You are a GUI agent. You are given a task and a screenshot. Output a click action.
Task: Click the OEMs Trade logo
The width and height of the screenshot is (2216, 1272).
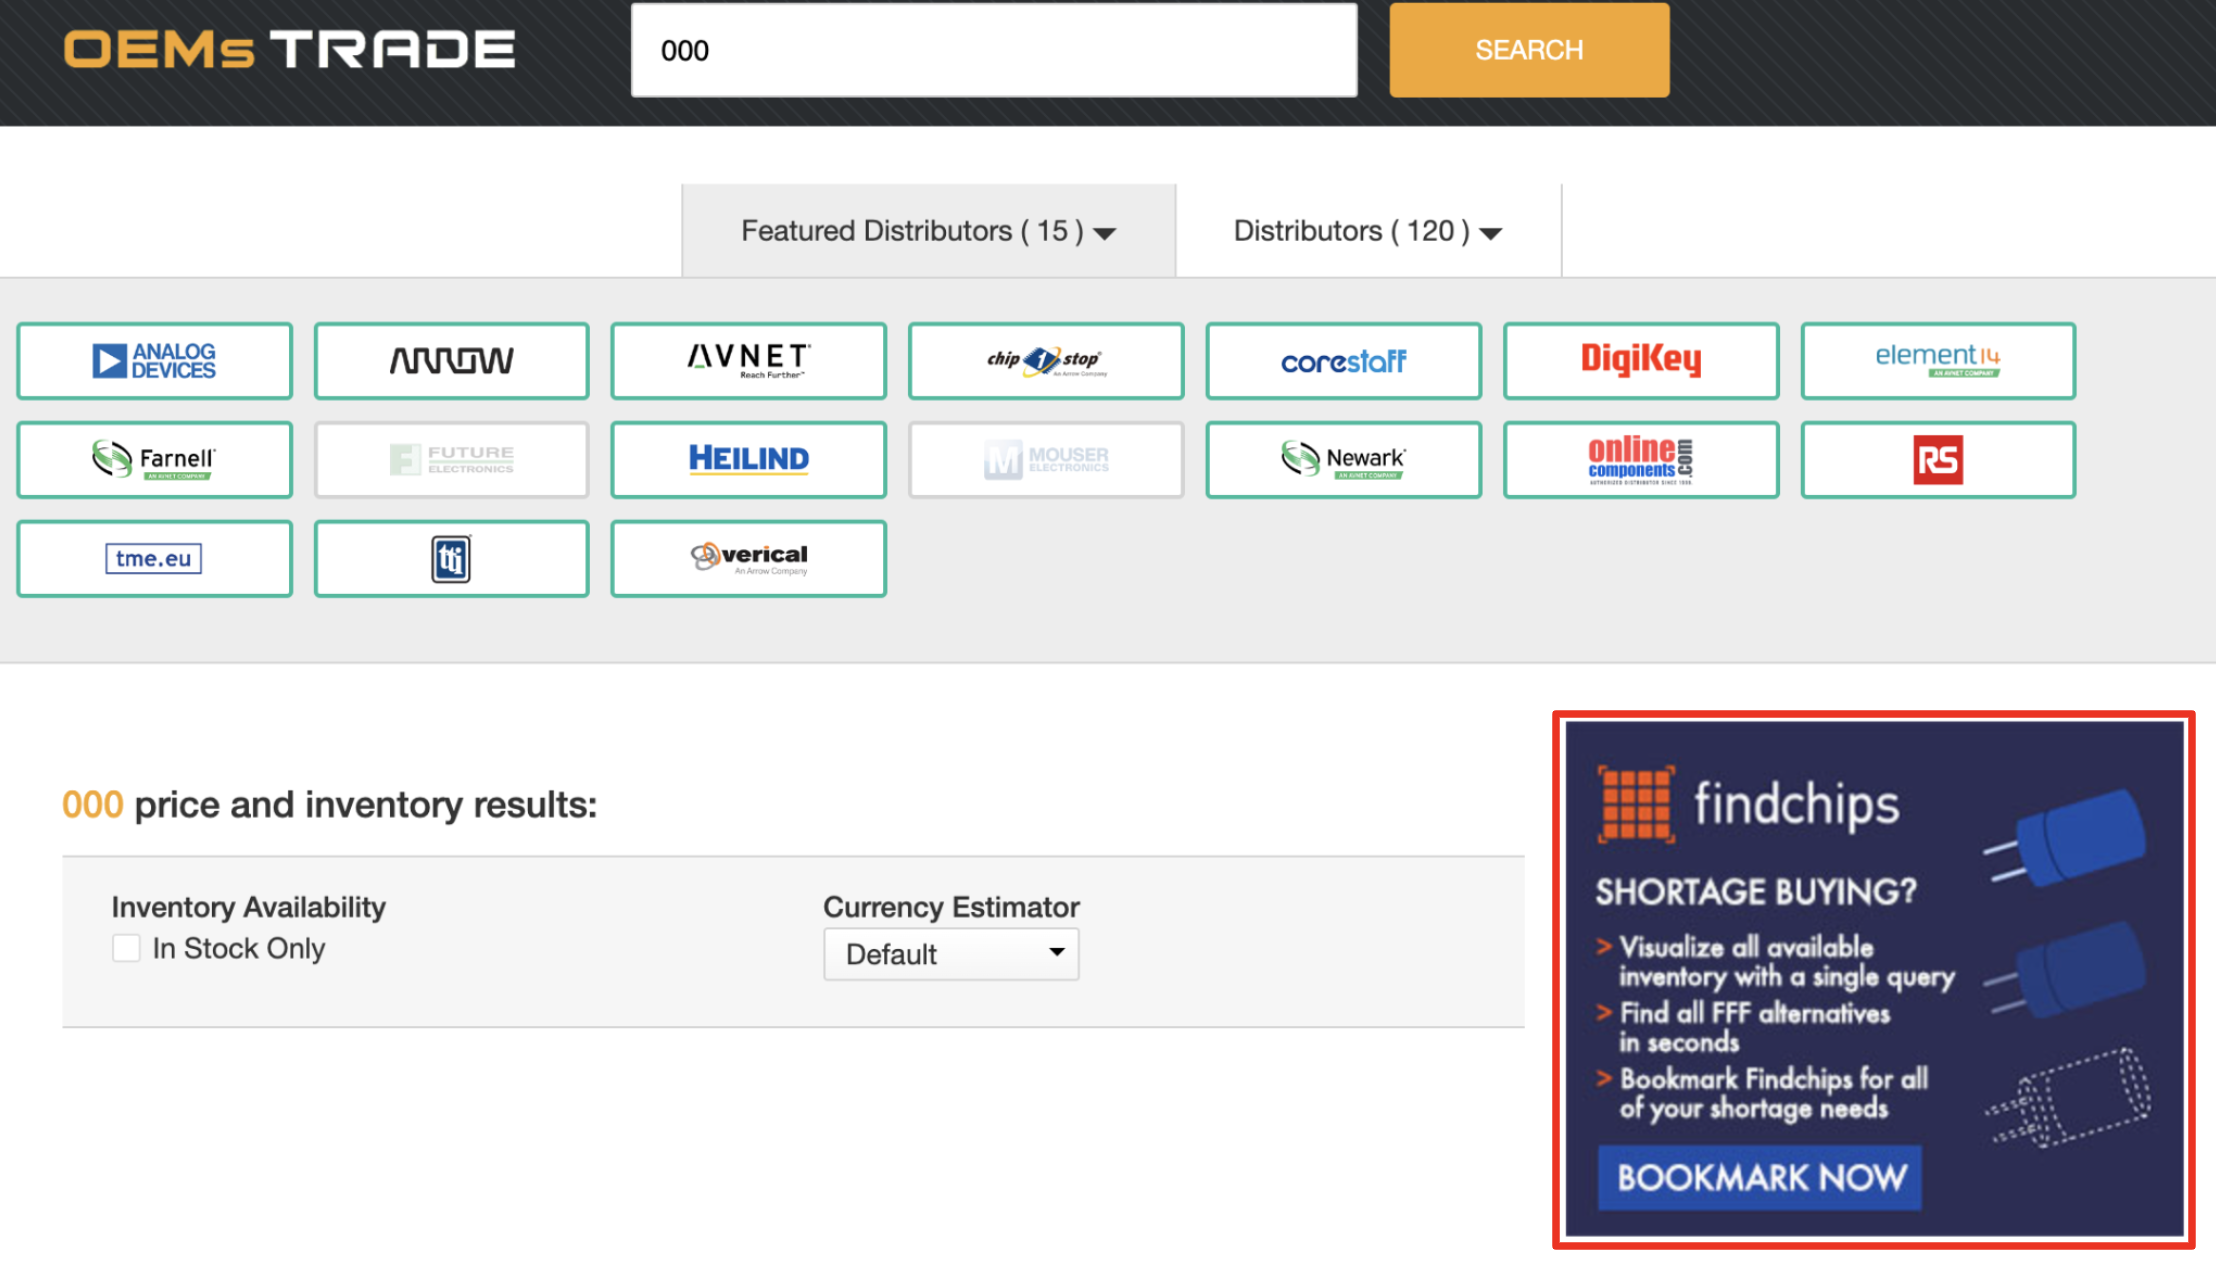(289, 50)
